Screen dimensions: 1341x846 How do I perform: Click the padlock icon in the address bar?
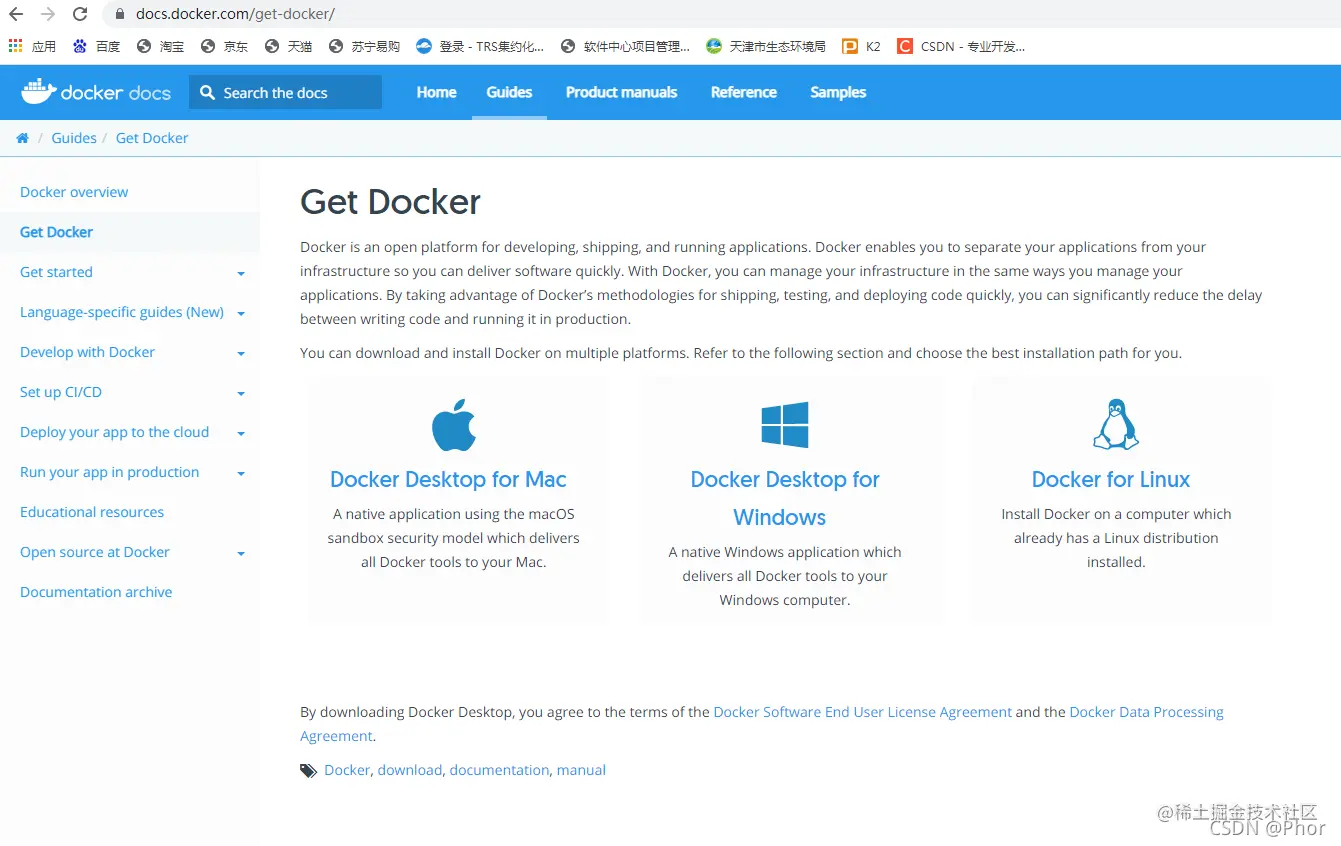[x=120, y=14]
